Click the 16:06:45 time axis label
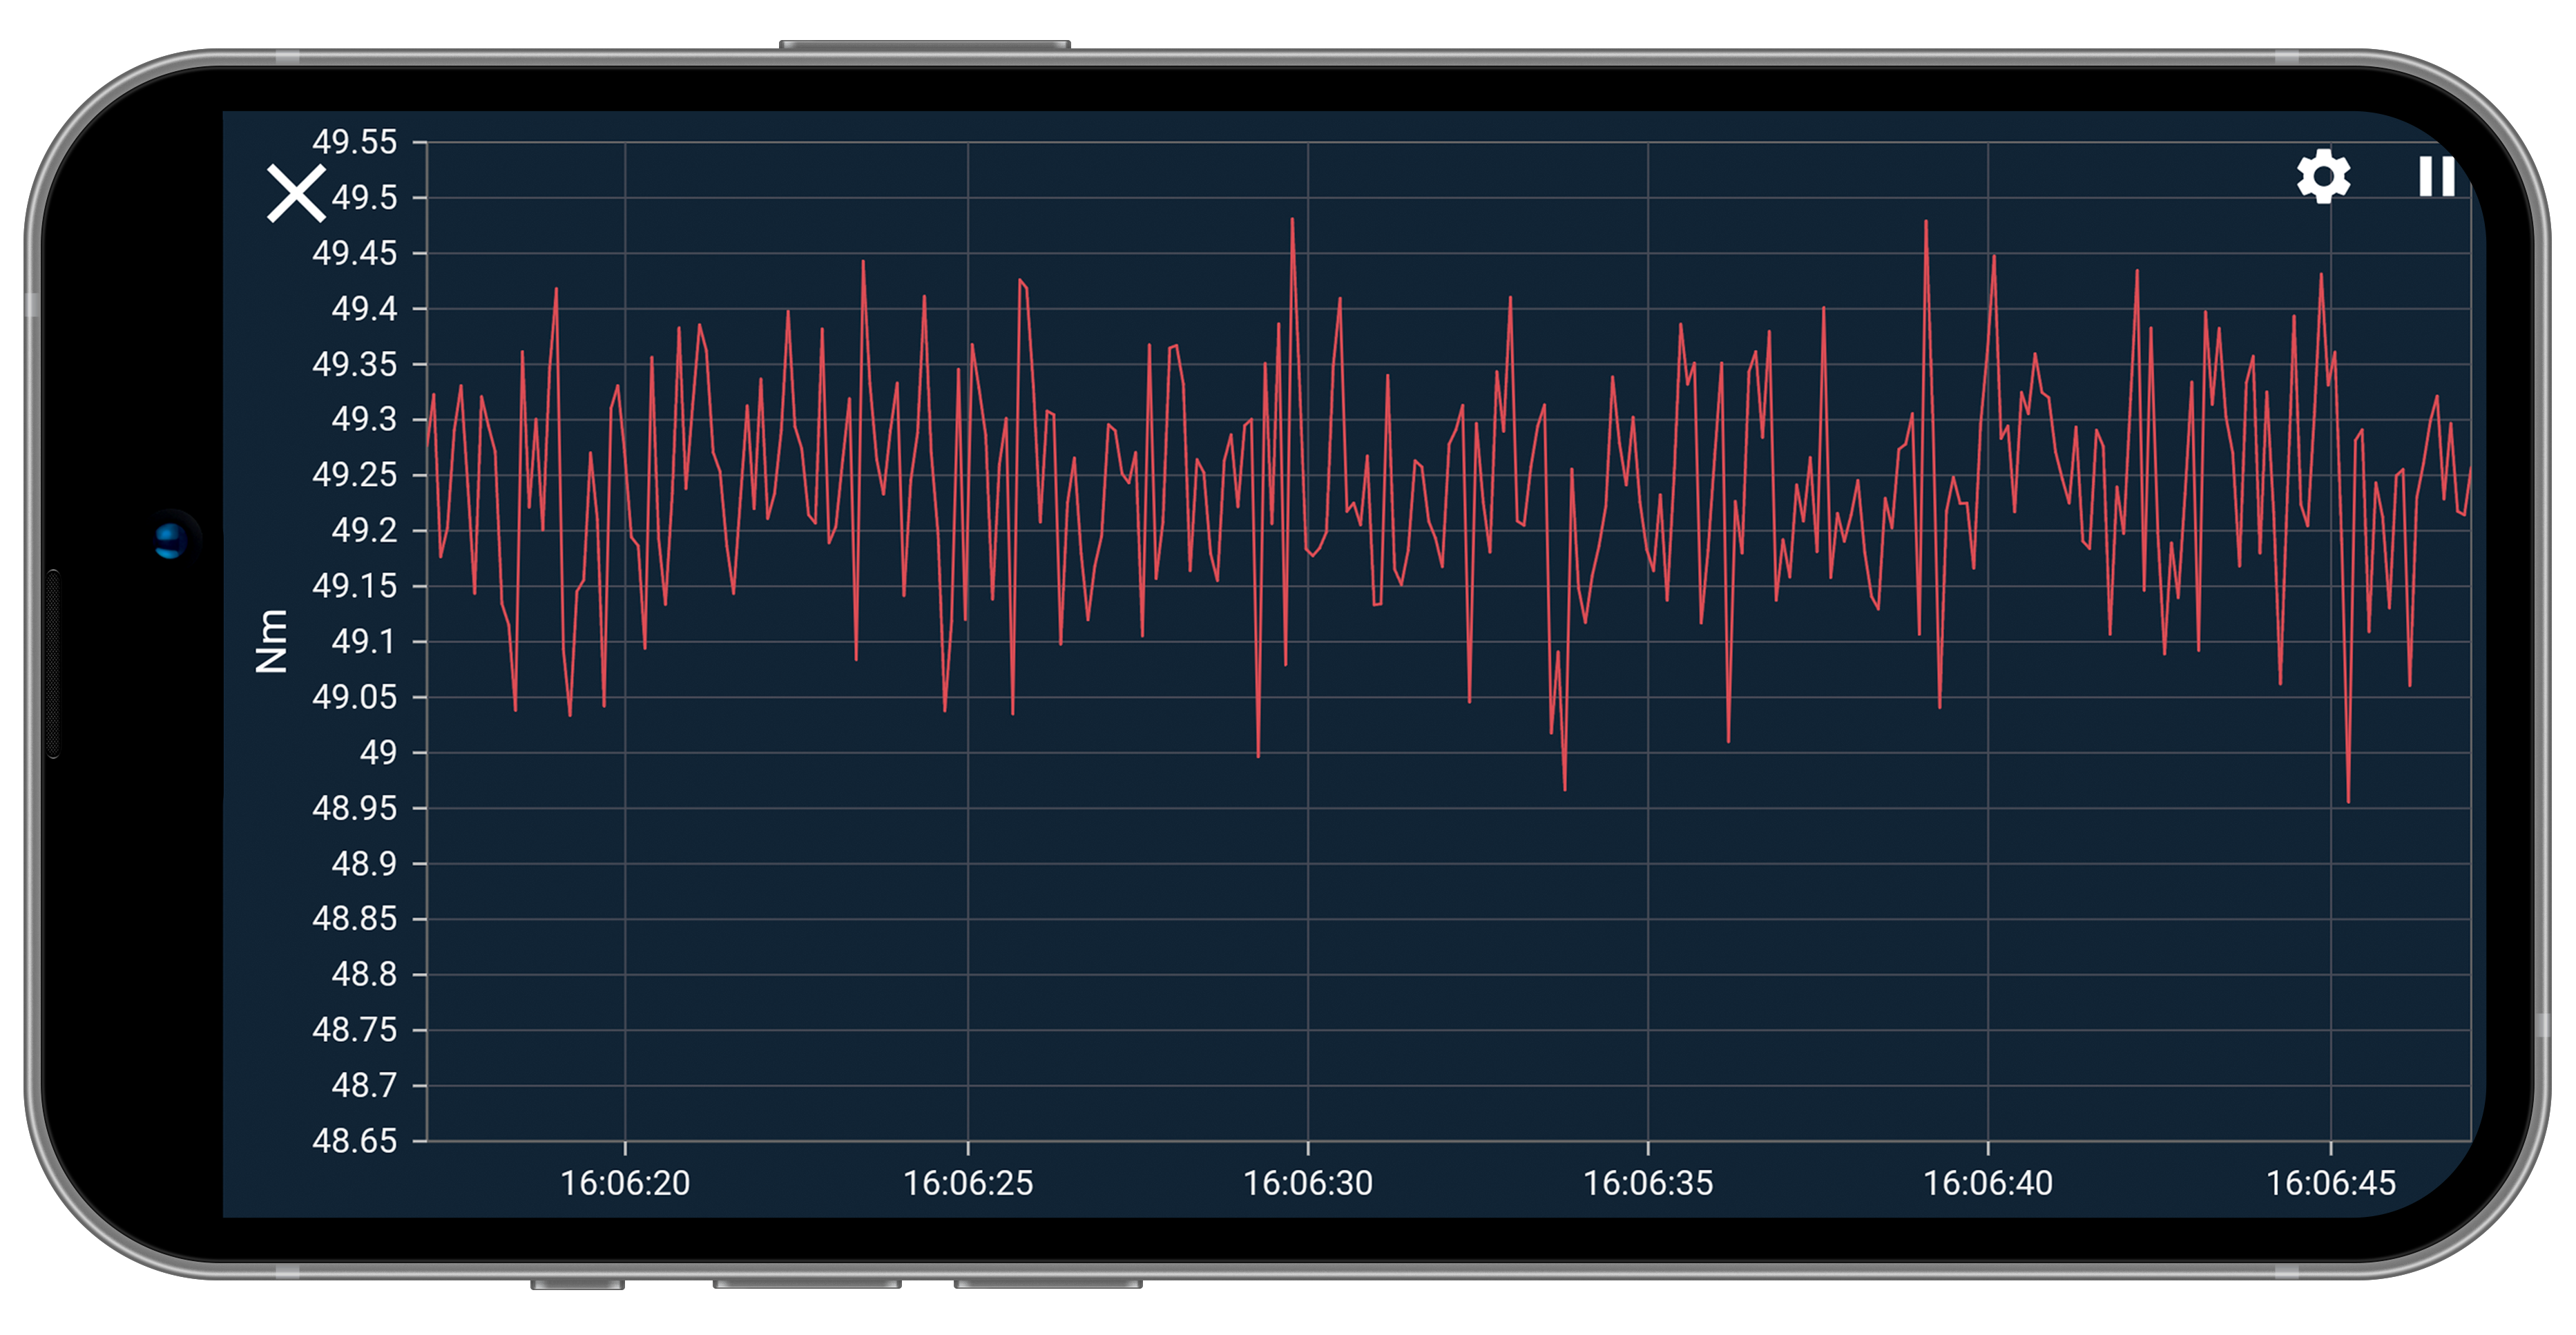The width and height of the screenshot is (2576, 1335). 2330,1183
